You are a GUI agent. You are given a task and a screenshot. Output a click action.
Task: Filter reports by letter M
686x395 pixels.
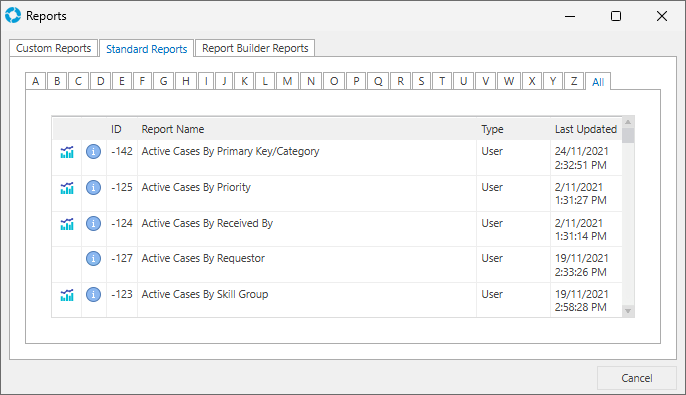point(287,81)
